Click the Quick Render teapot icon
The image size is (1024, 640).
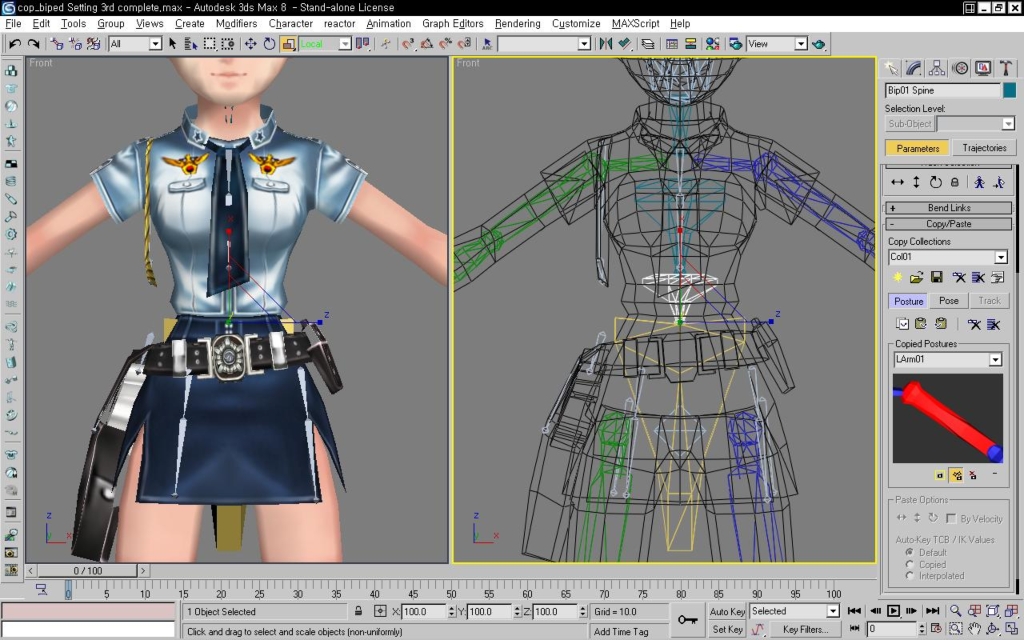818,44
